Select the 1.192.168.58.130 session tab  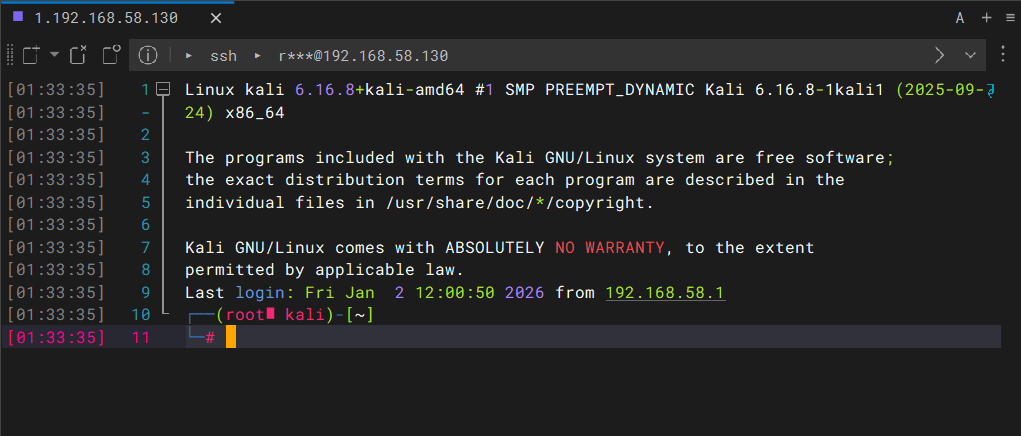(90, 18)
